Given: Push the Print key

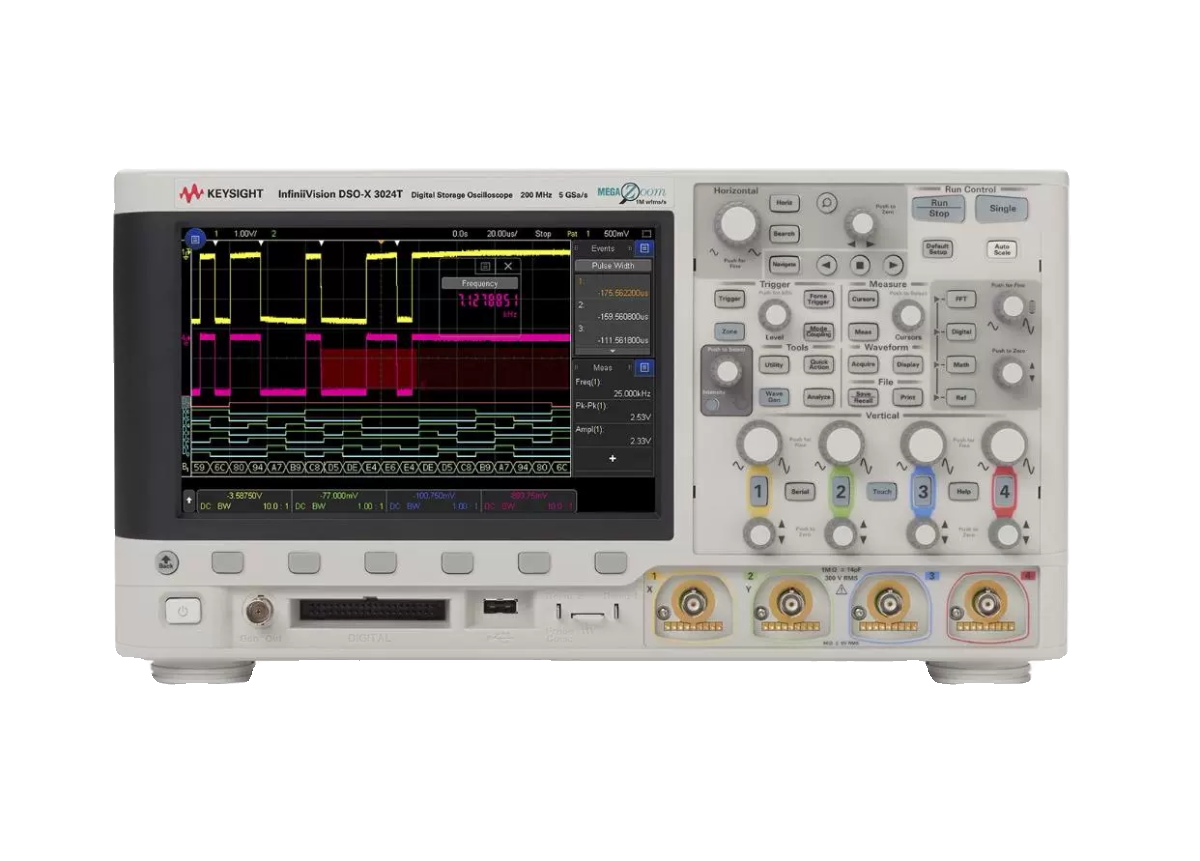Looking at the screenshot, I should [x=908, y=397].
